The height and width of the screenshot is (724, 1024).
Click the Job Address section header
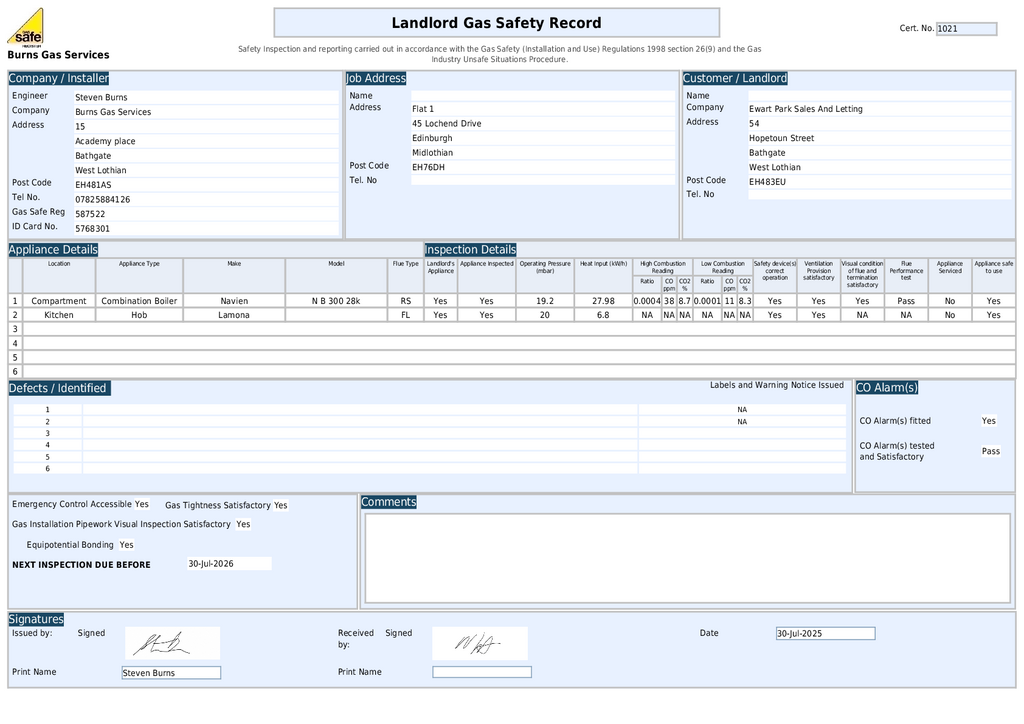click(x=376, y=78)
